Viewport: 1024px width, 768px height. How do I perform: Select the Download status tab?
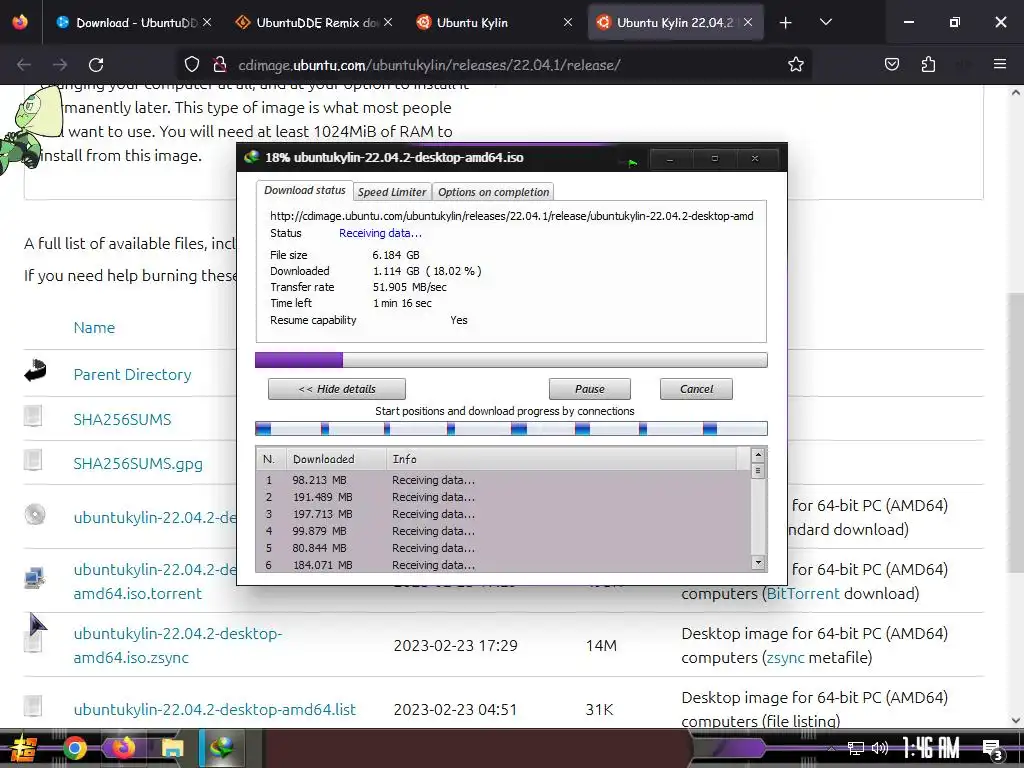click(304, 190)
